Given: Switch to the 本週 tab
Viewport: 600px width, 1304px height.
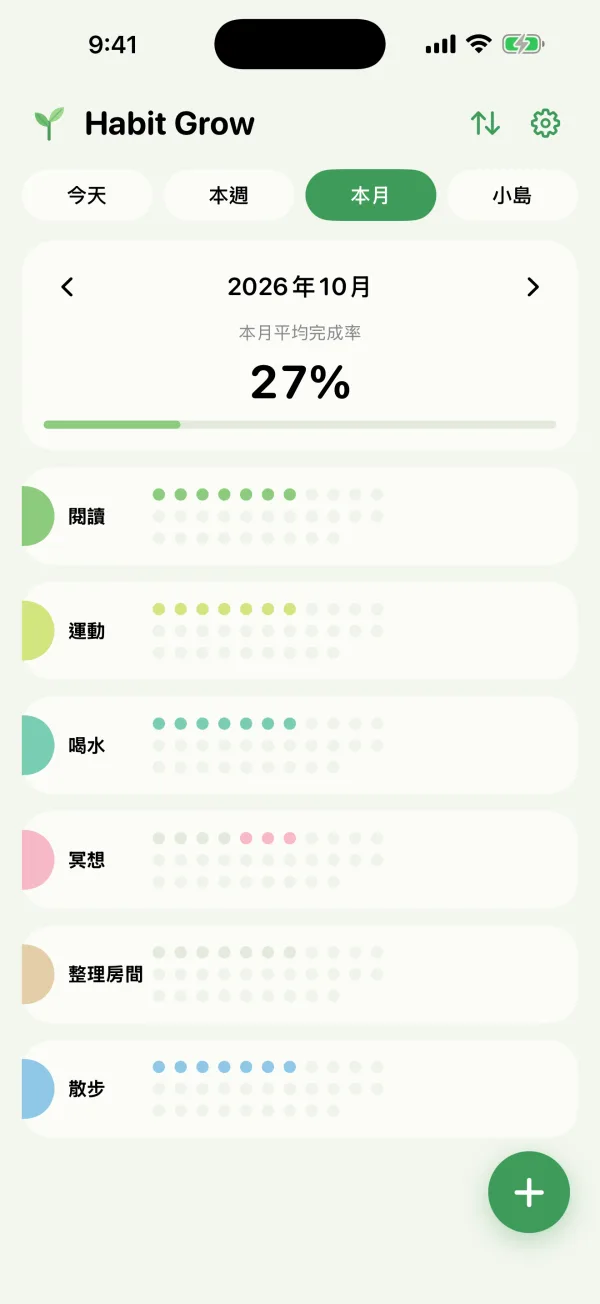Looking at the screenshot, I should pos(229,195).
